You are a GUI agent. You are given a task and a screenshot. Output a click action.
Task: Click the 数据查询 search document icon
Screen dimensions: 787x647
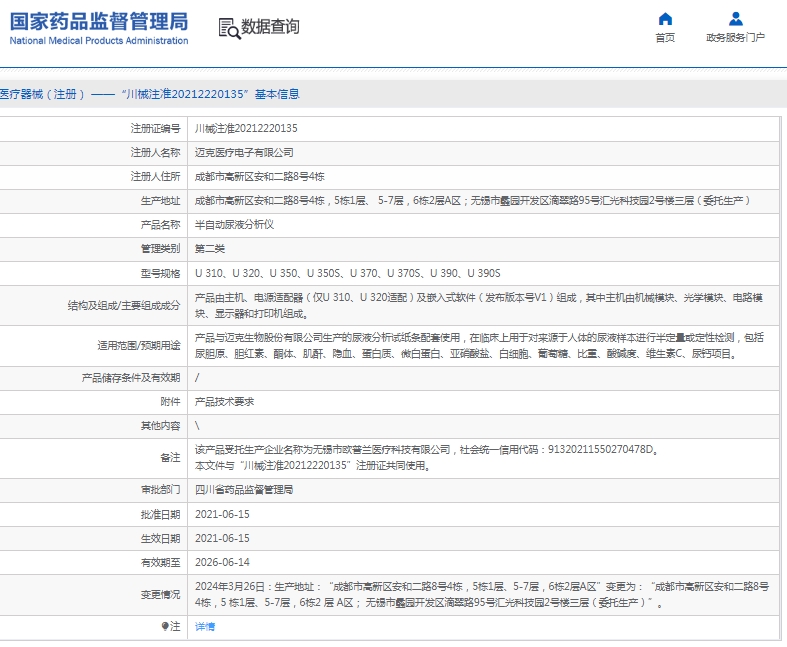(229, 28)
